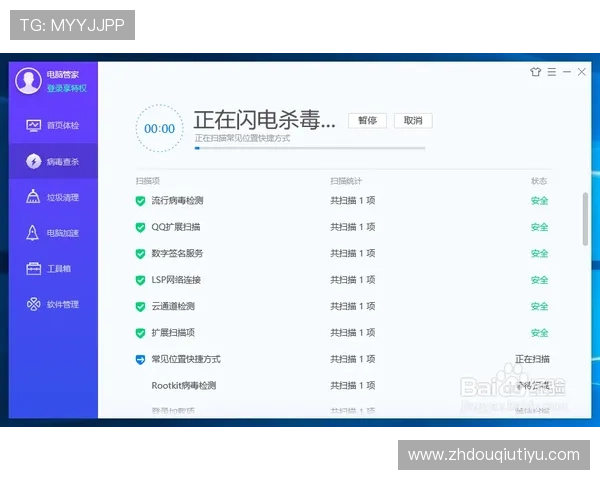
Task: Click the 电脑加速 rocket icon
Action: (33, 233)
